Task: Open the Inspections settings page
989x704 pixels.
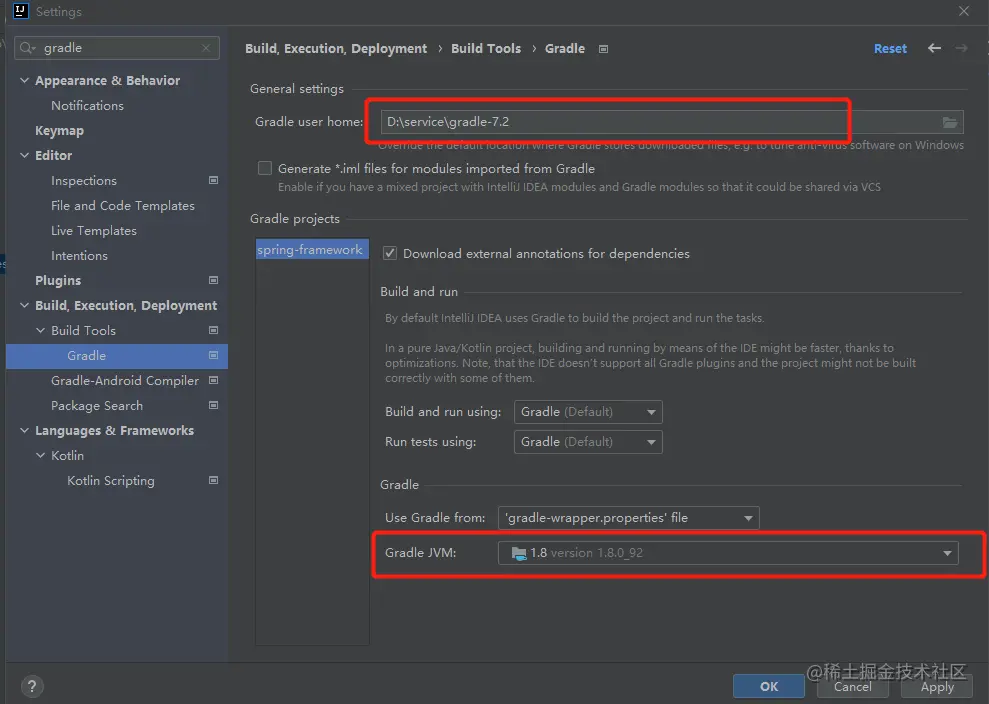Action: pyautogui.click(x=84, y=180)
